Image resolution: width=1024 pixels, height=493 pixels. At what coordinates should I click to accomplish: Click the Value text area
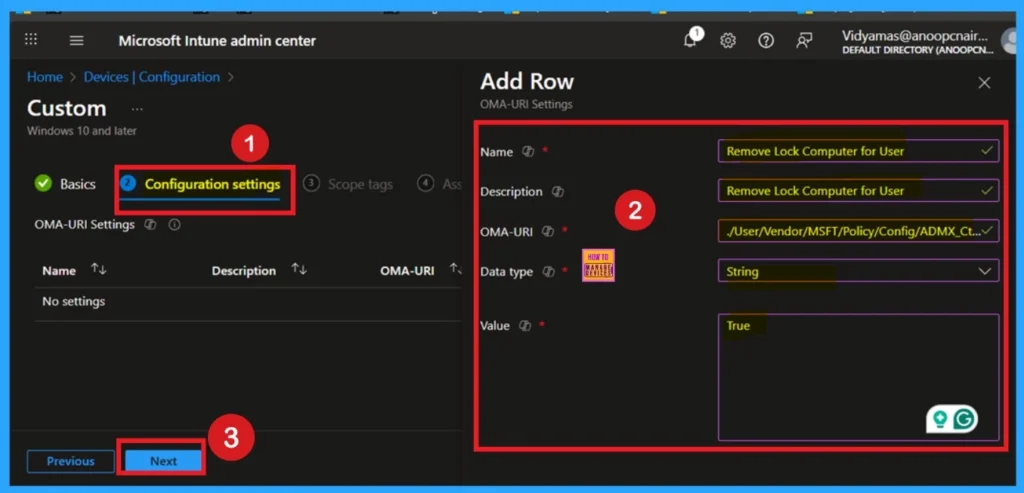858,377
